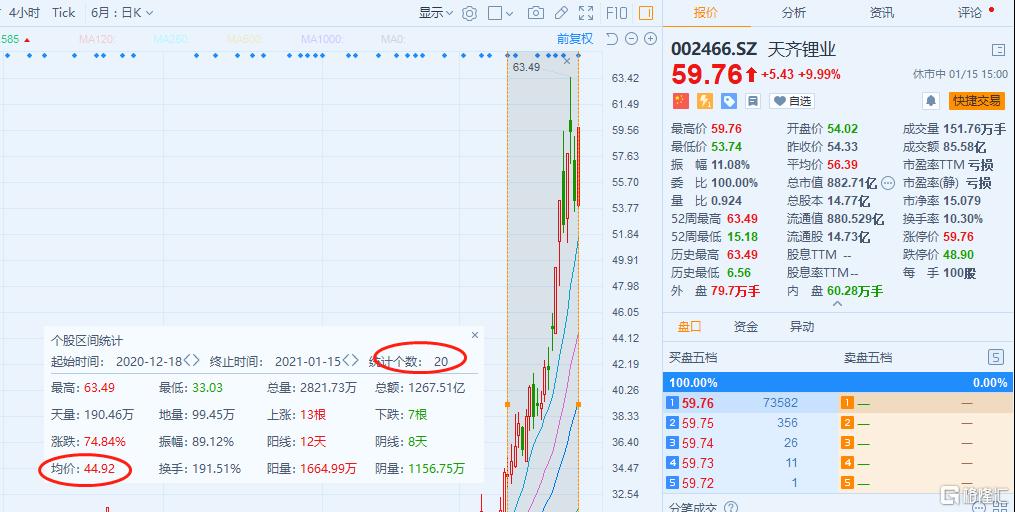Click the blue tag label icon
Image resolution: width=1015 pixels, height=512 pixels.
pos(729,101)
